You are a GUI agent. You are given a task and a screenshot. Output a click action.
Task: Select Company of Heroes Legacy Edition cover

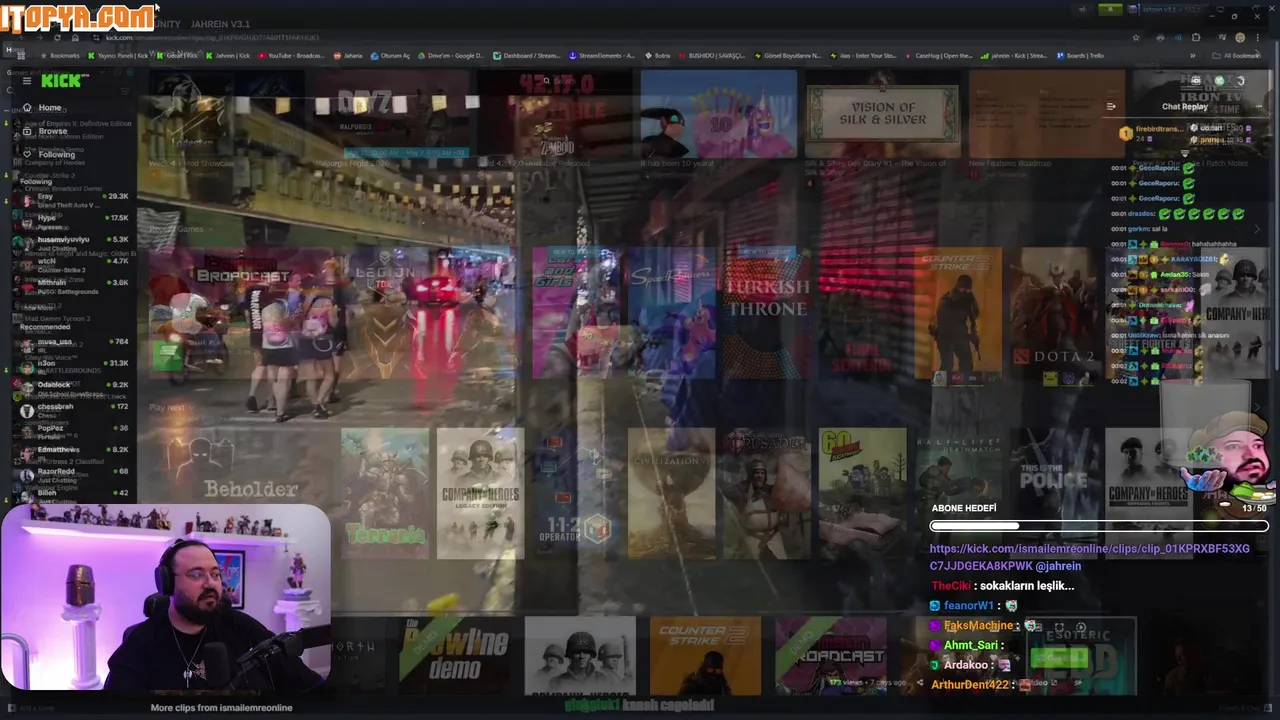[x=480, y=493]
